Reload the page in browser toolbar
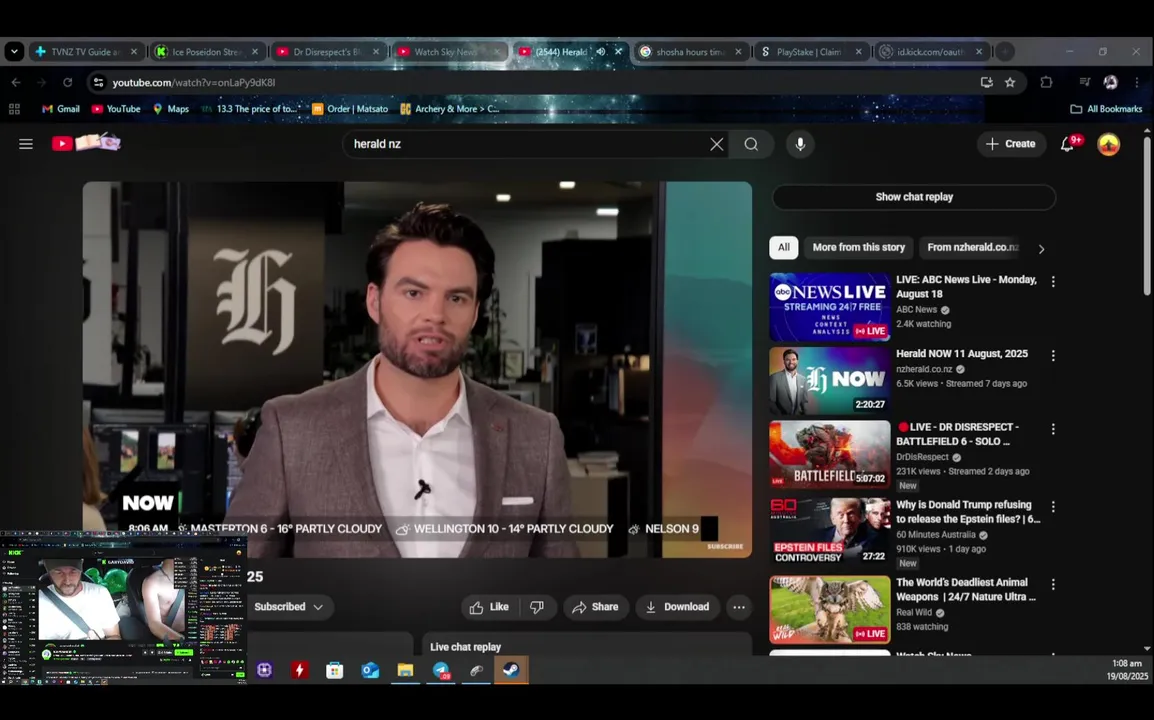Screen dimensions: 1154x720 (68, 82)
